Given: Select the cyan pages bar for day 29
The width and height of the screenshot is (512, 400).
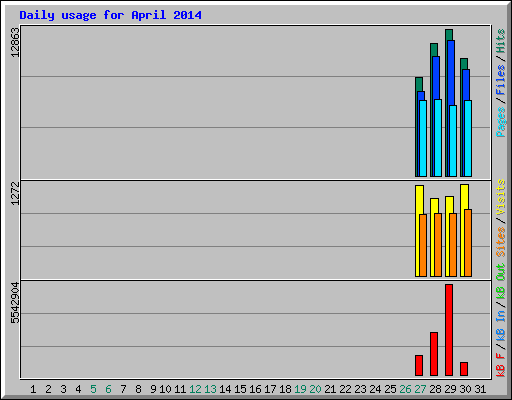Looking at the screenshot, I should [x=453, y=141].
